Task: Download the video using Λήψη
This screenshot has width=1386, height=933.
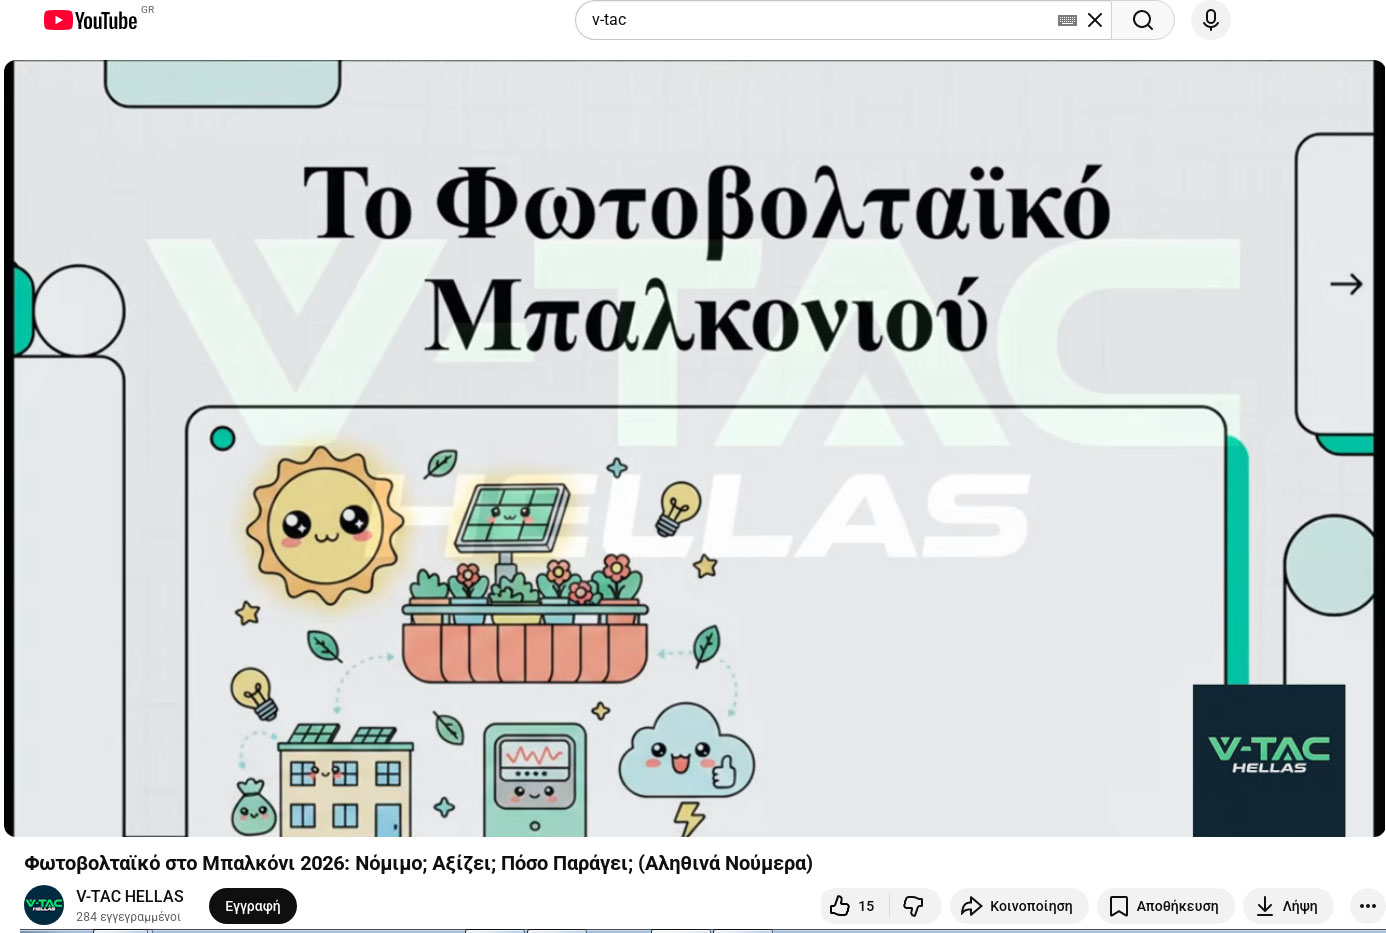Action: 1287,906
